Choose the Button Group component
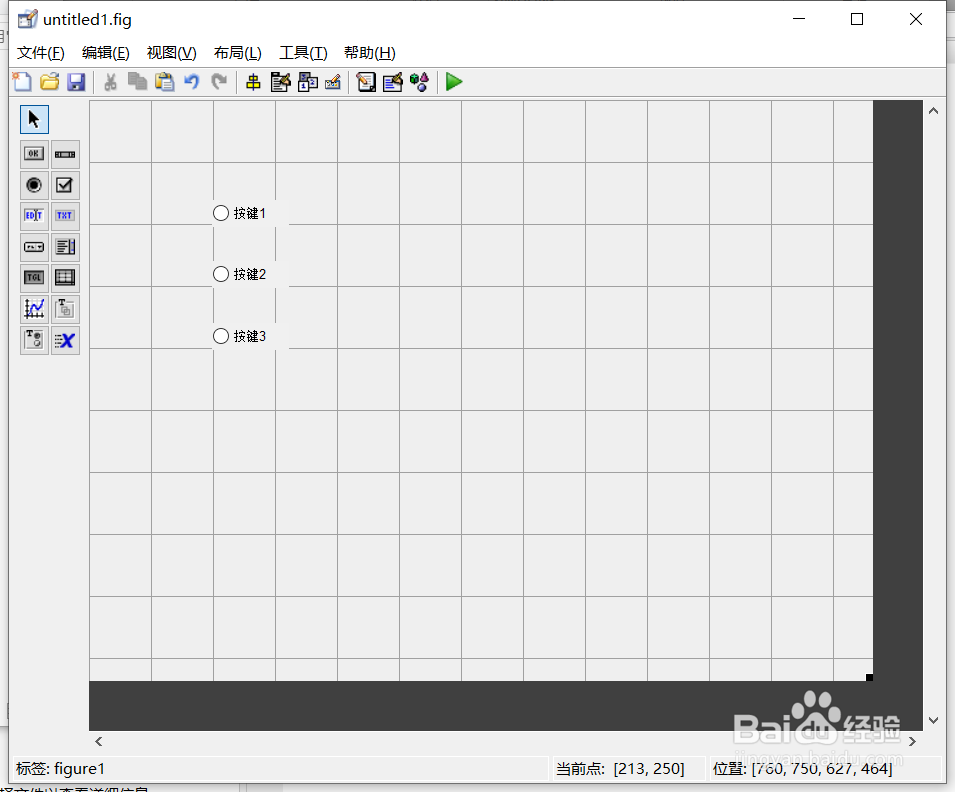955x792 pixels. (x=34, y=340)
